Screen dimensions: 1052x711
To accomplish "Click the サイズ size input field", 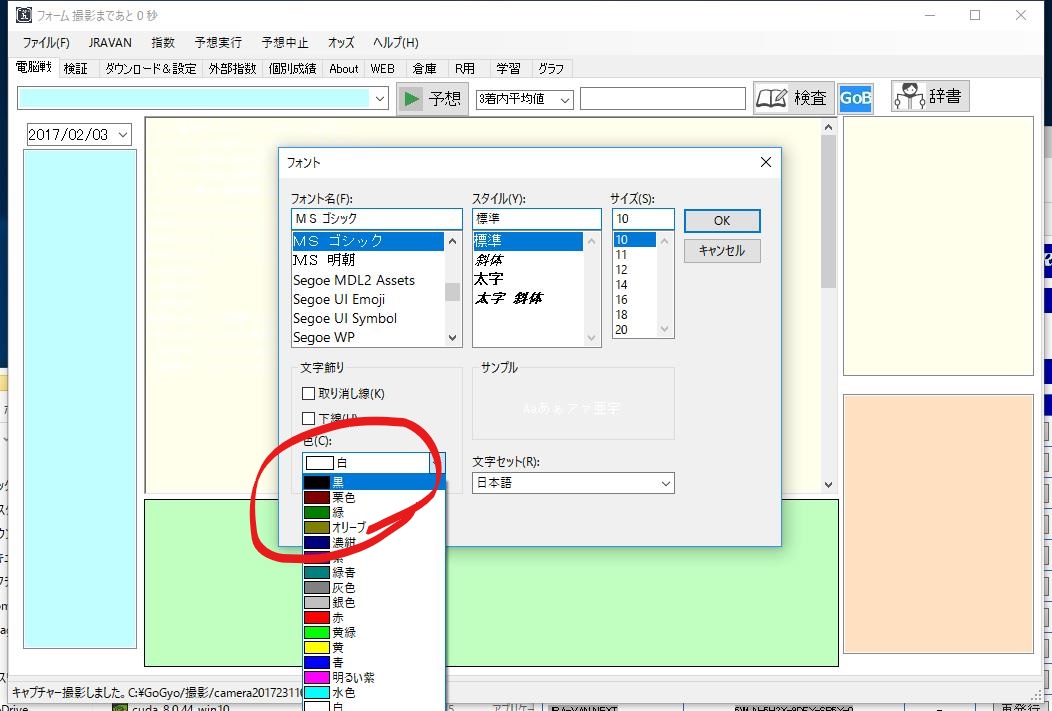I will [643, 219].
